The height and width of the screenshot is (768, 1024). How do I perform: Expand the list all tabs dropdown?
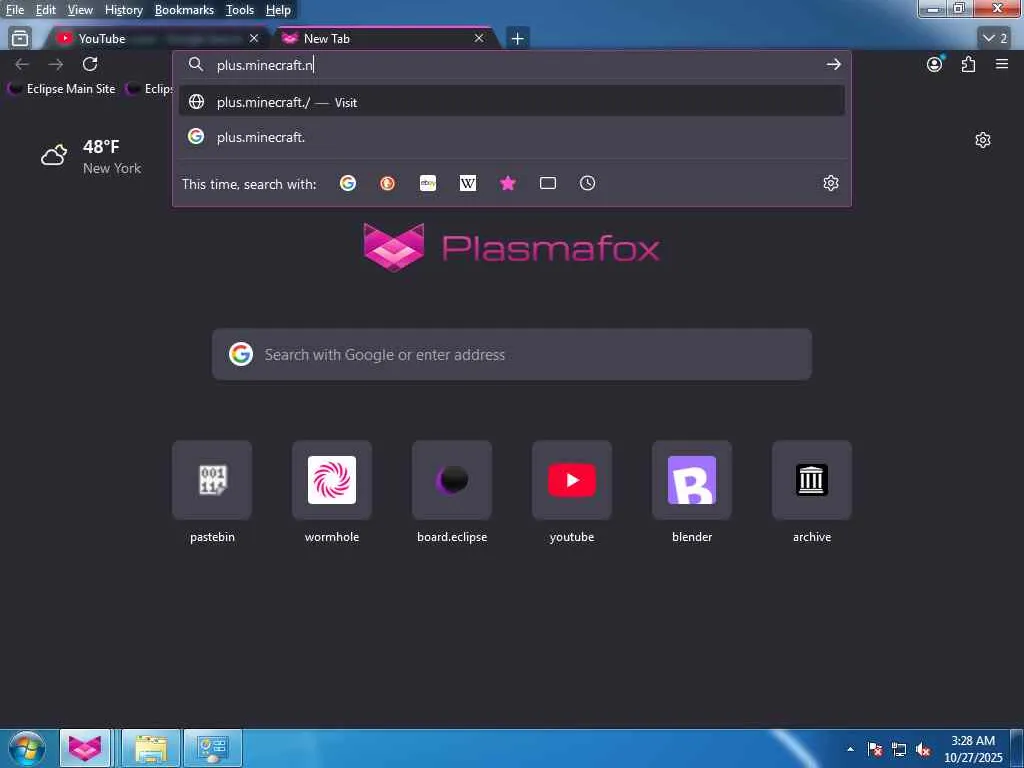tap(995, 39)
